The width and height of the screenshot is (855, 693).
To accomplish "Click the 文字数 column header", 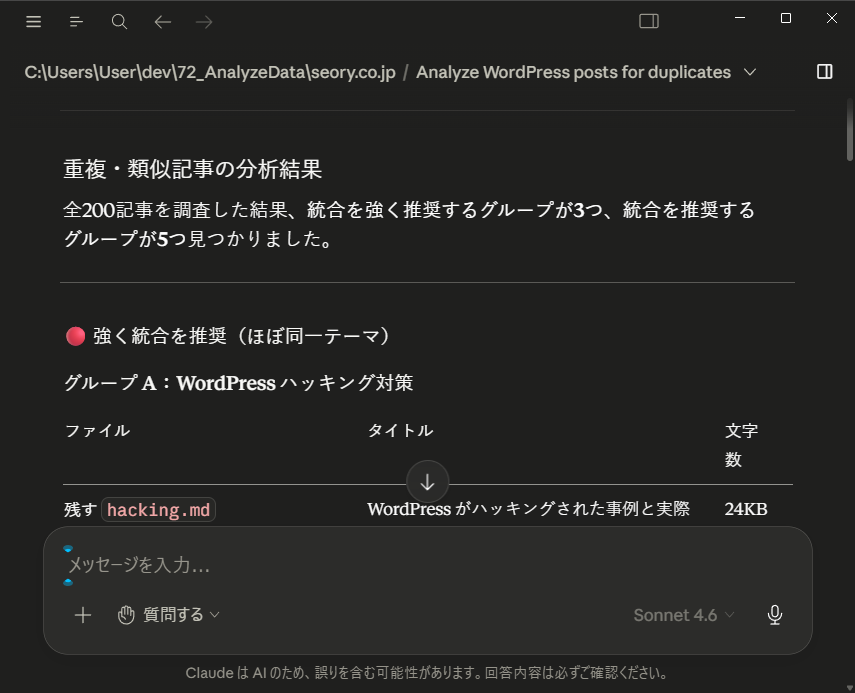I will coord(741,445).
